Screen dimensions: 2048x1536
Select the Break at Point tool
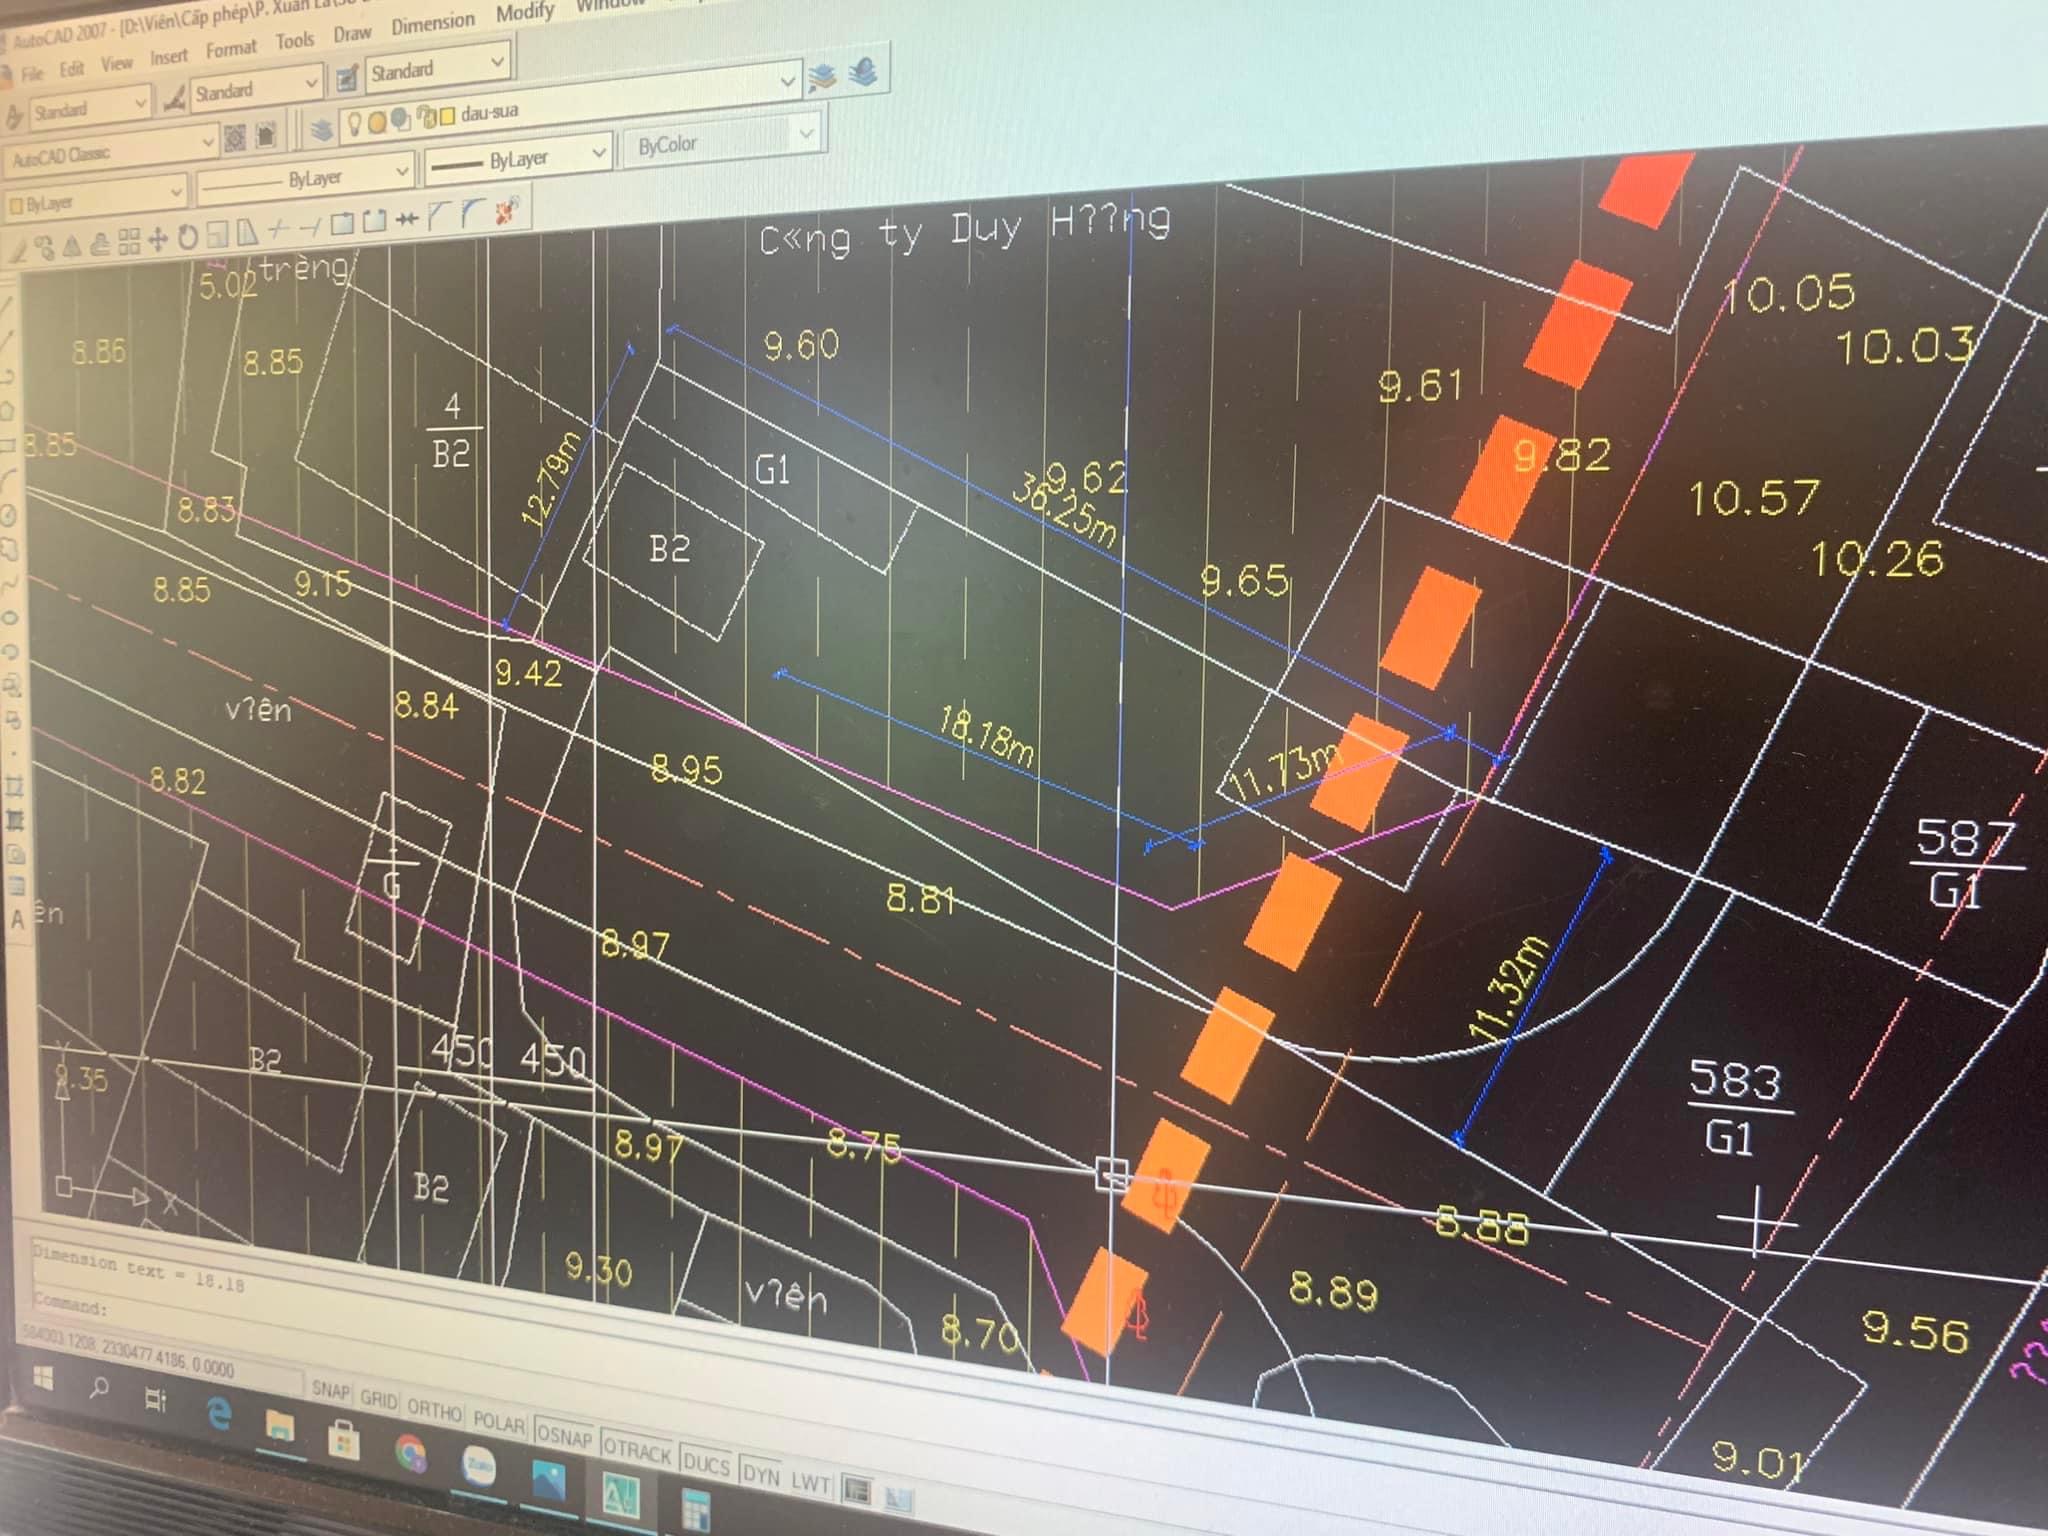point(342,223)
